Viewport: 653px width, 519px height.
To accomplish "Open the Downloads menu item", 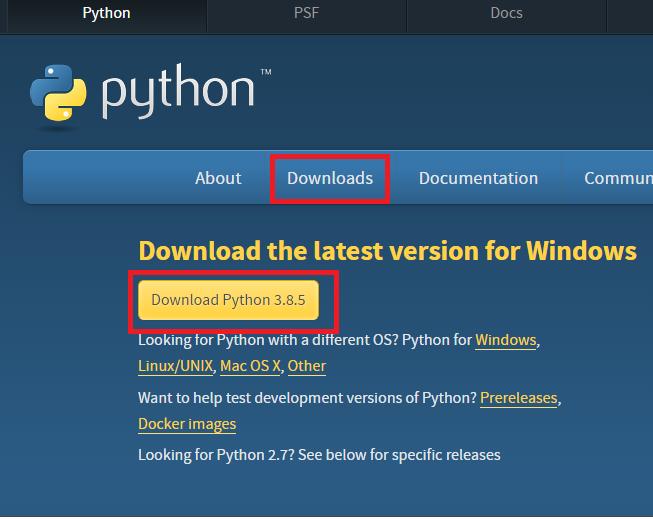I will 330,178.
